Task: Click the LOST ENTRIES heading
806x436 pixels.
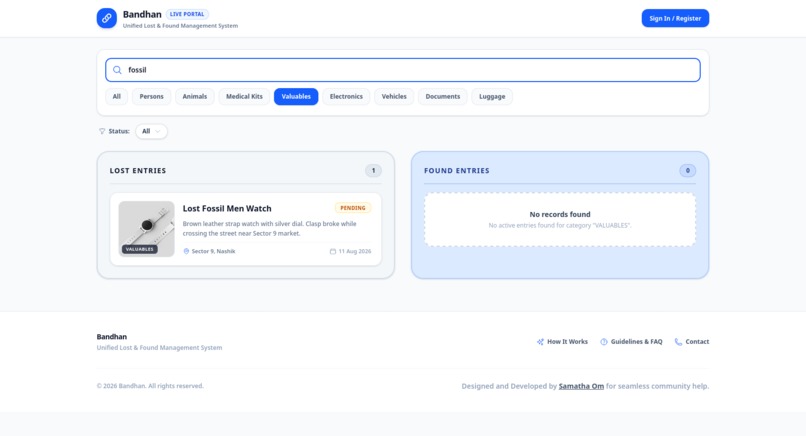Action: (x=138, y=171)
